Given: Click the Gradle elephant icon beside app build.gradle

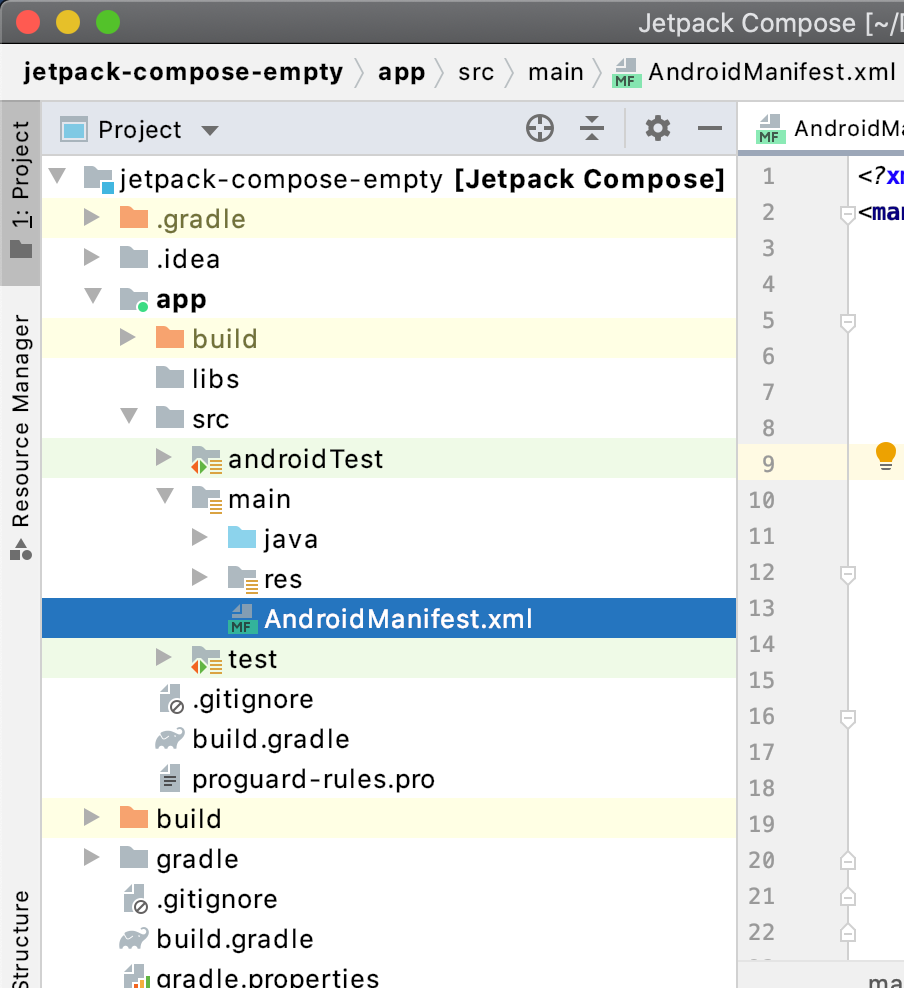Looking at the screenshot, I should (169, 738).
